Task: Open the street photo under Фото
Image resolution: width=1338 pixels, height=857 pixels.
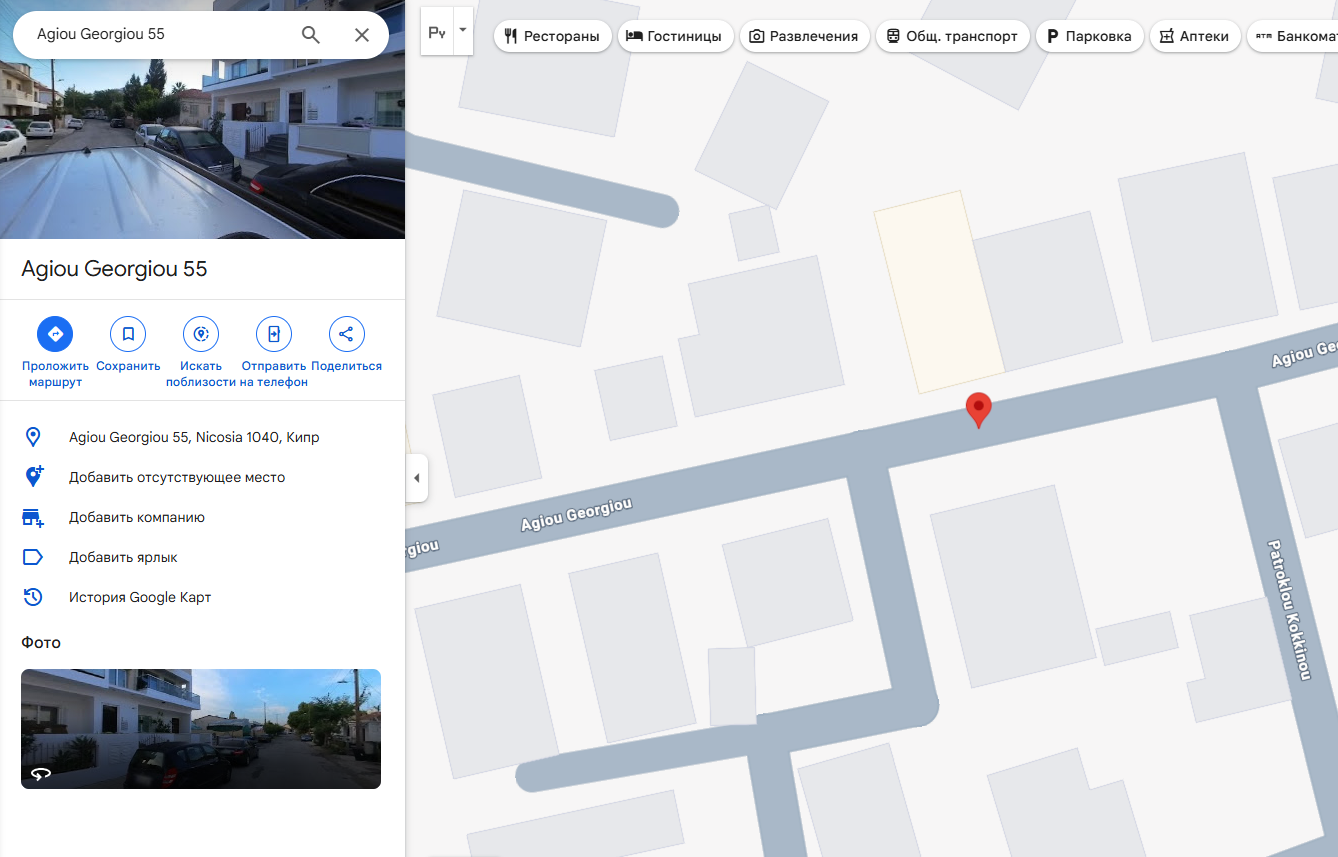Action: 201,729
